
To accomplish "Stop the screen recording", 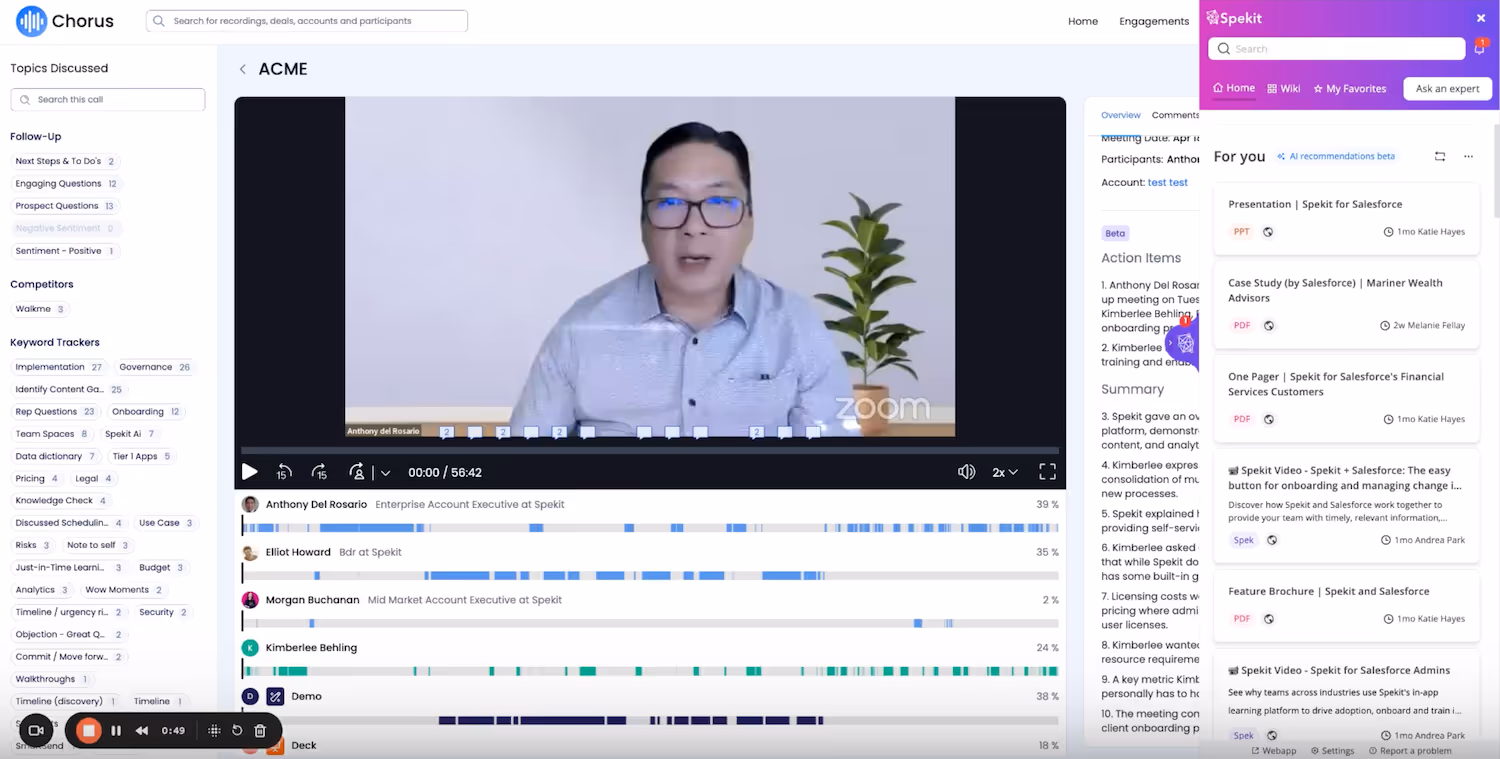I will (88, 731).
